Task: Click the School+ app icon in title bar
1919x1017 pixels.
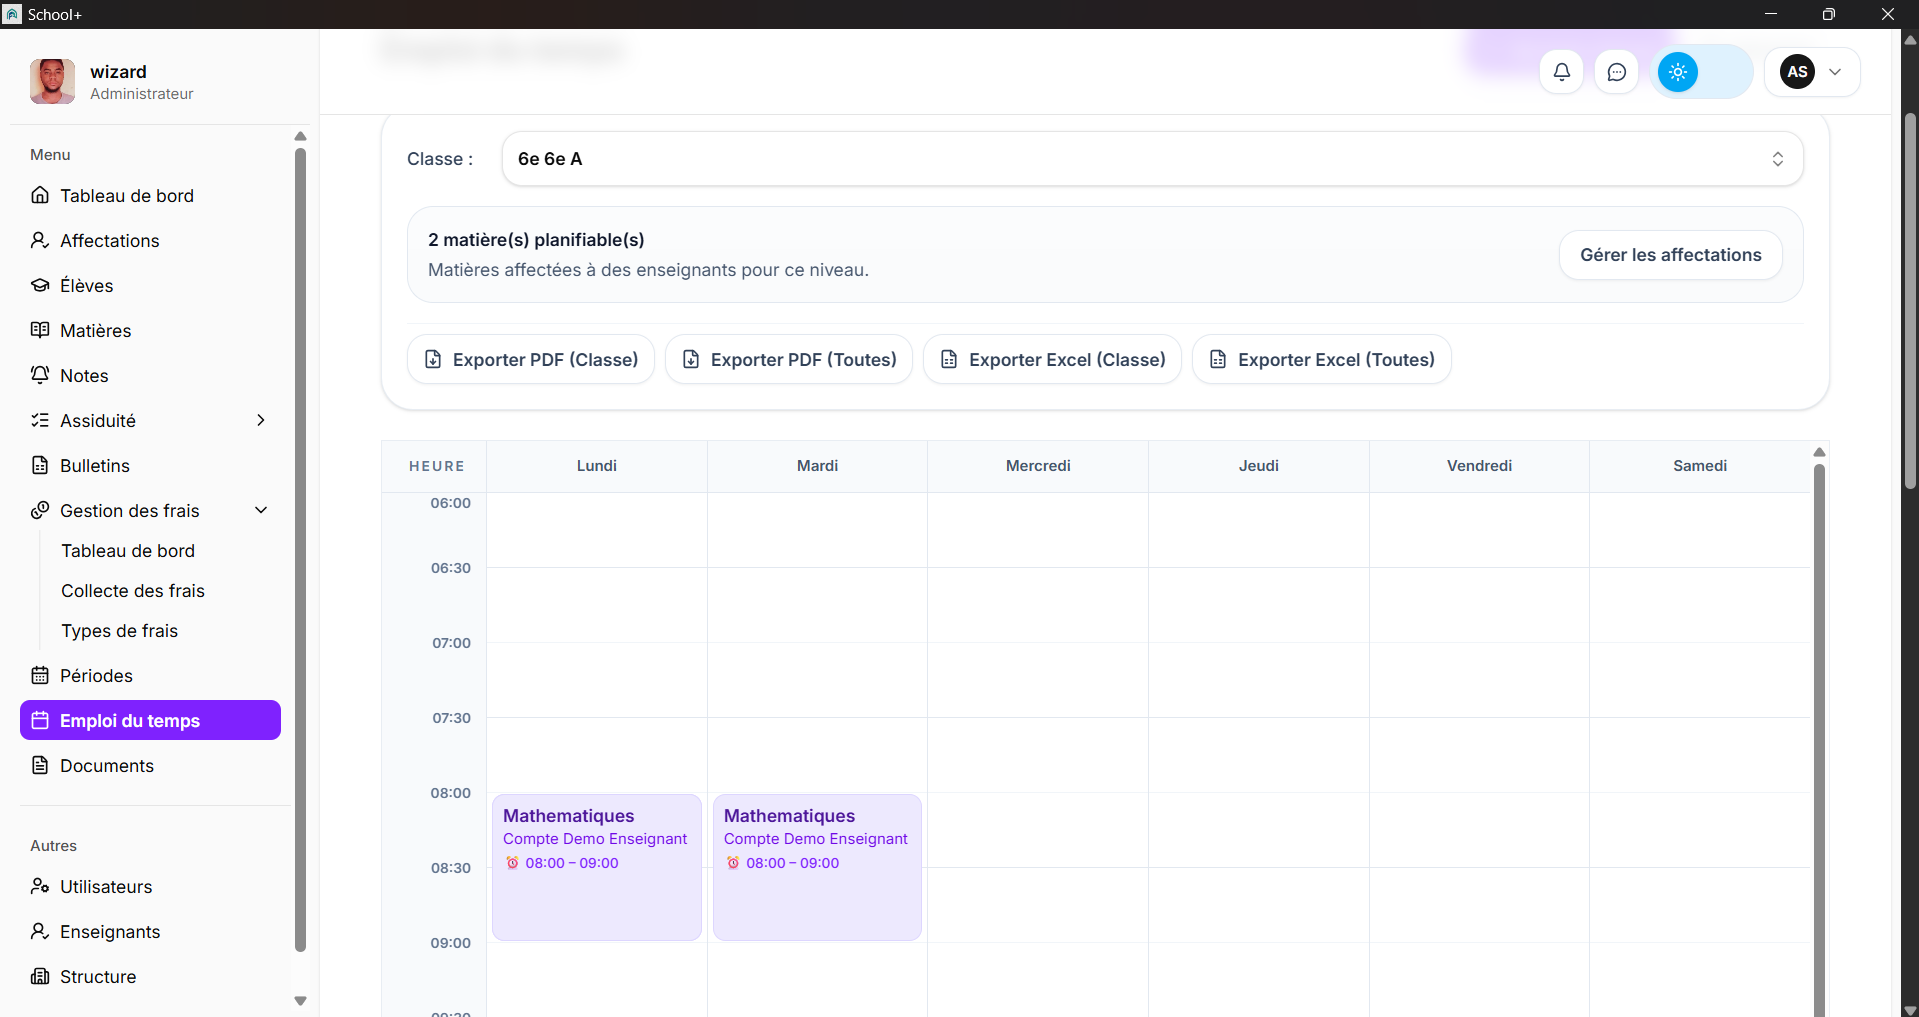Action: [x=12, y=14]
